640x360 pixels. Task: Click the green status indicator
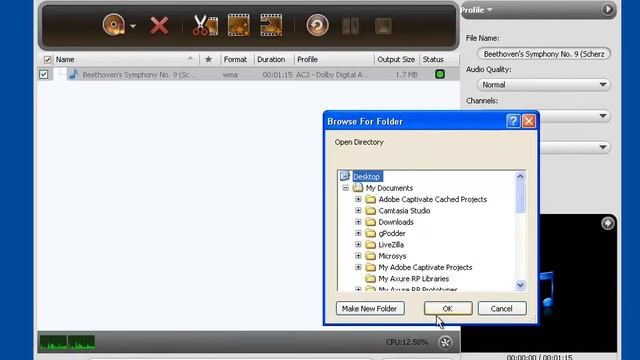(x=440, y=74)
